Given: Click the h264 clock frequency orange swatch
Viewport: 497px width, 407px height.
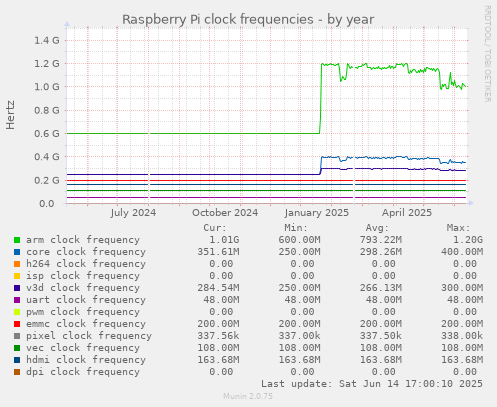Looking at the screenshot, I should click(x=17, y=264).
